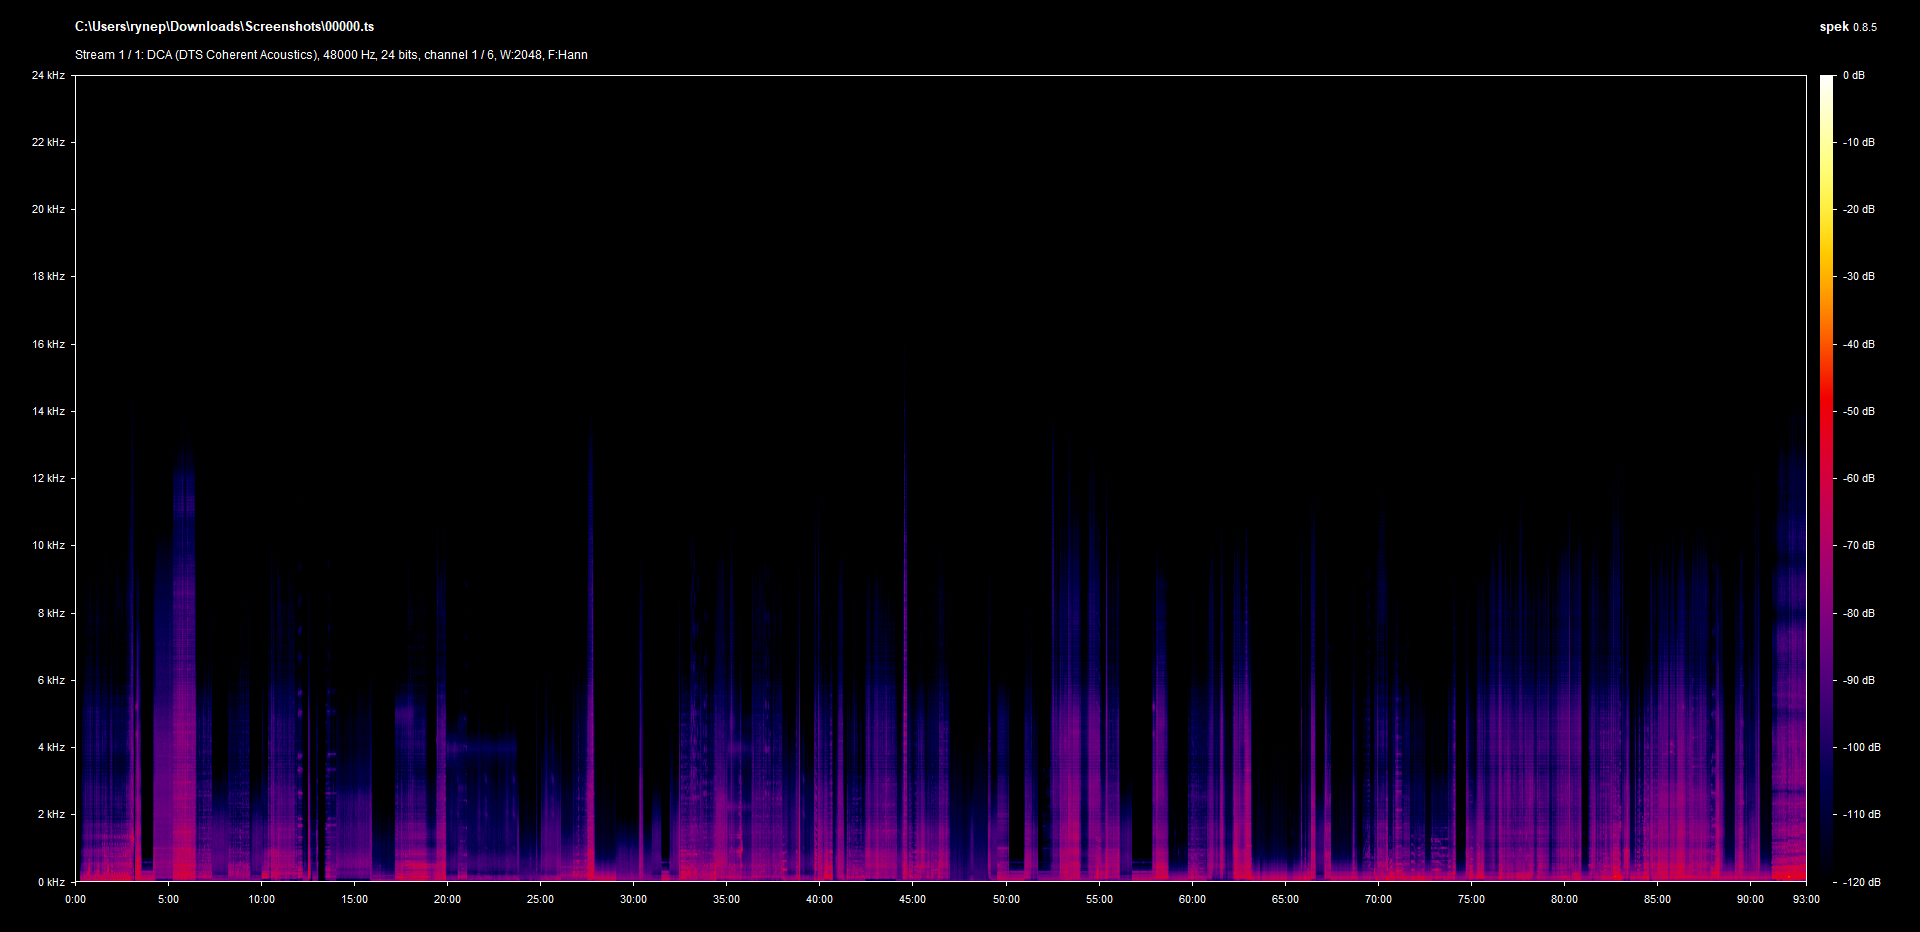Click the 24 kHz frequency axis label
The image size is (1920, 932).
coord(48,75)
